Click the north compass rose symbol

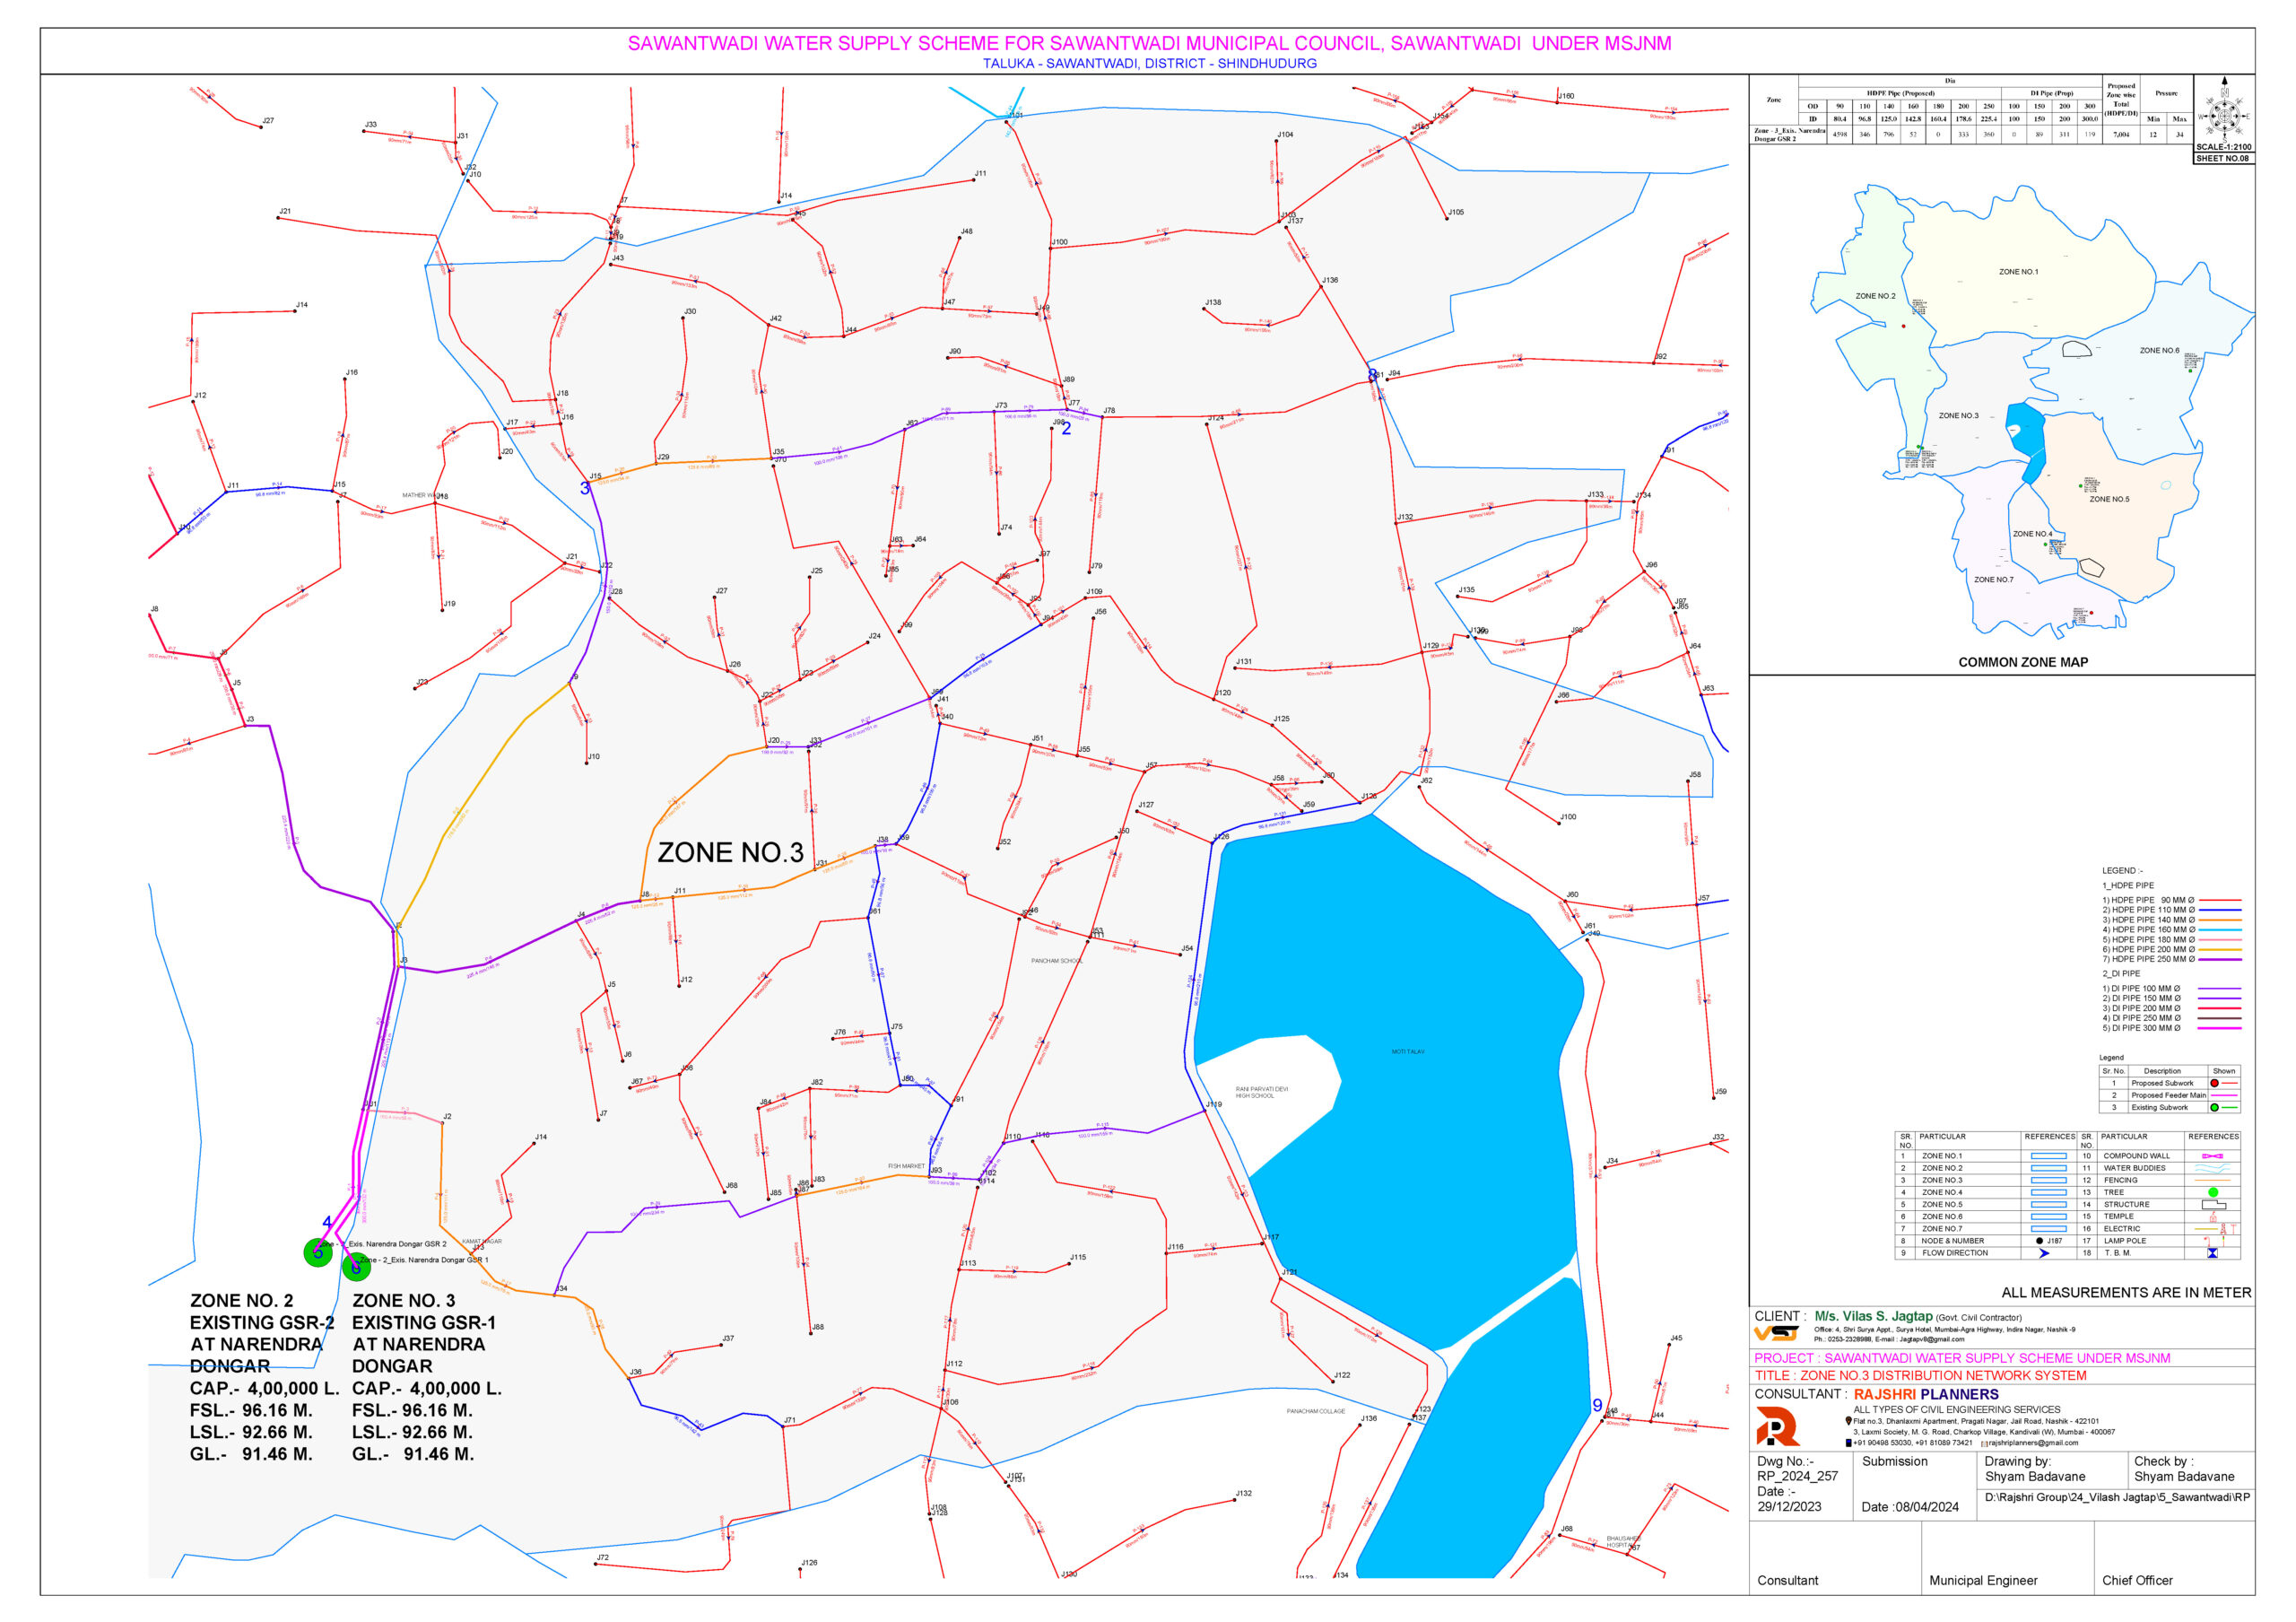click(x=2223, y=115)
